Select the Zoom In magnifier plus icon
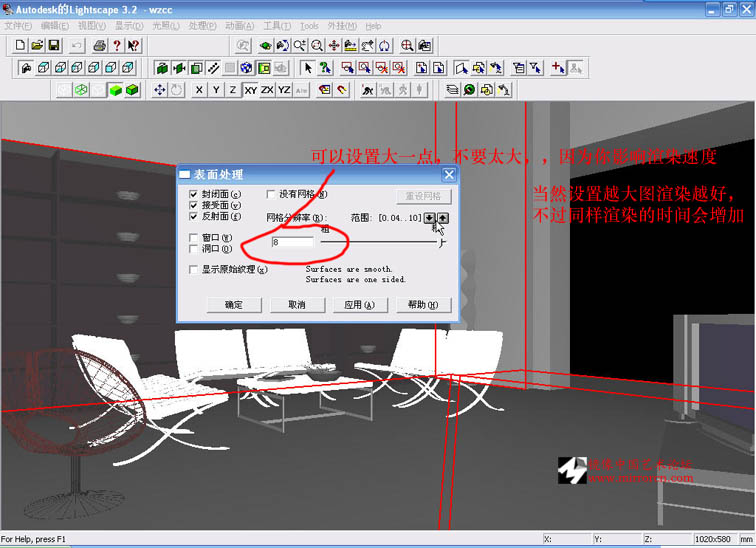Viewport: 756px width, 548px height. click(x=299, y=45)
